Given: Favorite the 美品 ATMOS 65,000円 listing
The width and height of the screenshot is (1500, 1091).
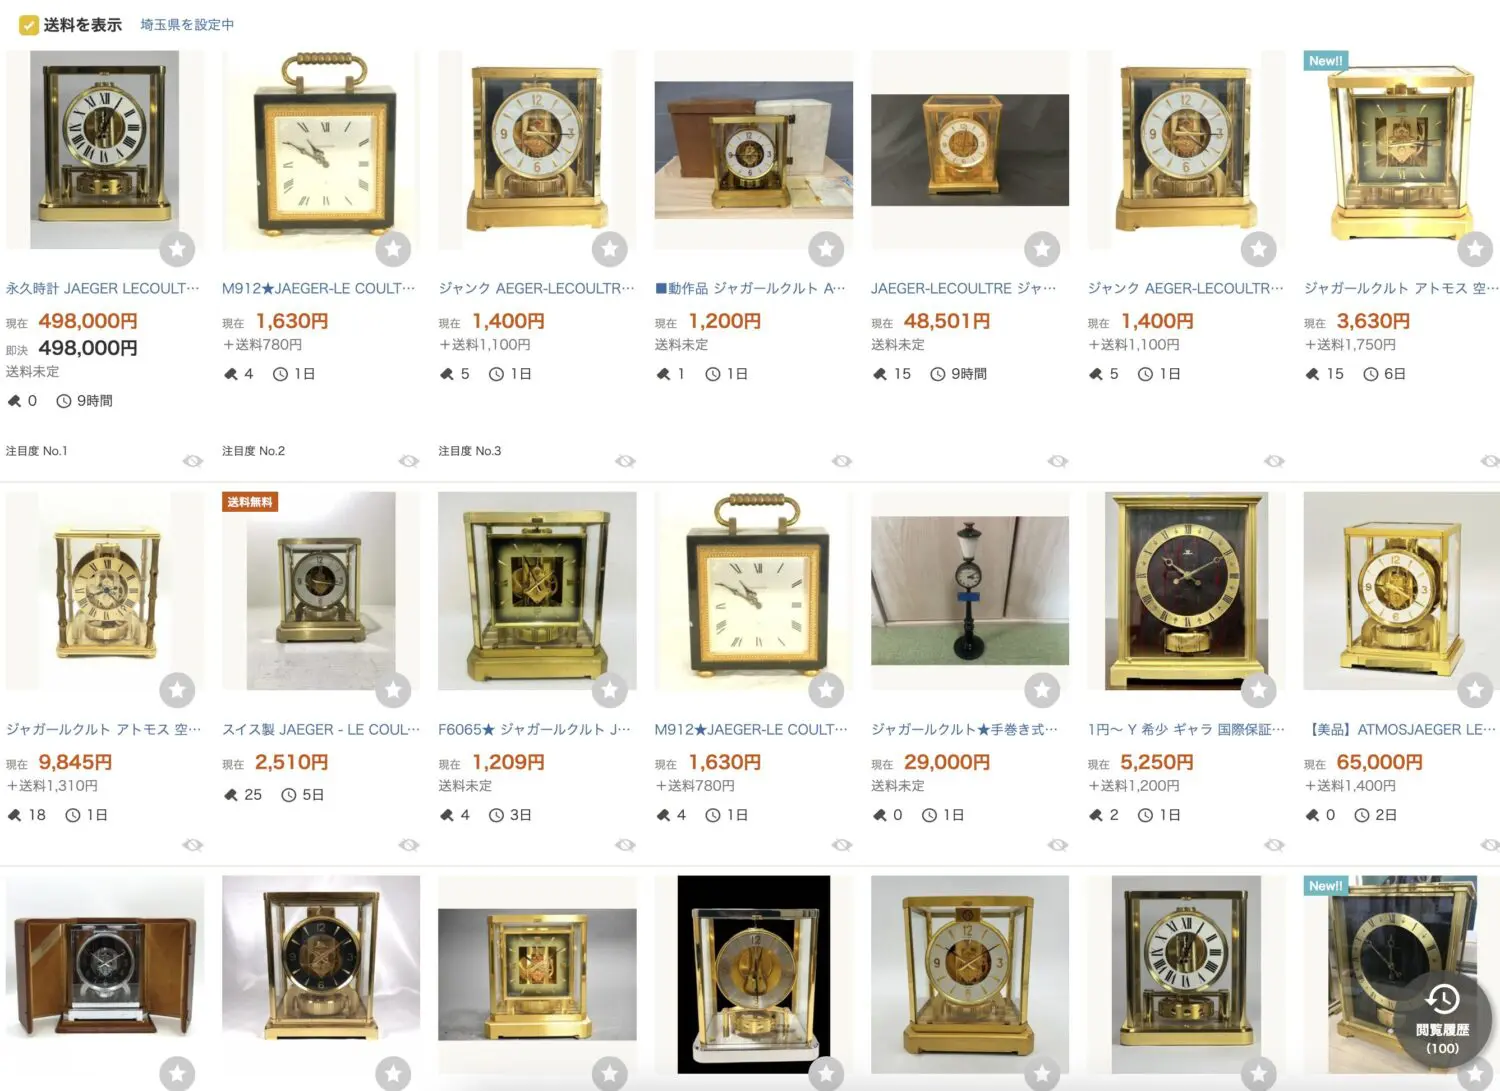Looking at the screenshot, I should [1475, 690].
